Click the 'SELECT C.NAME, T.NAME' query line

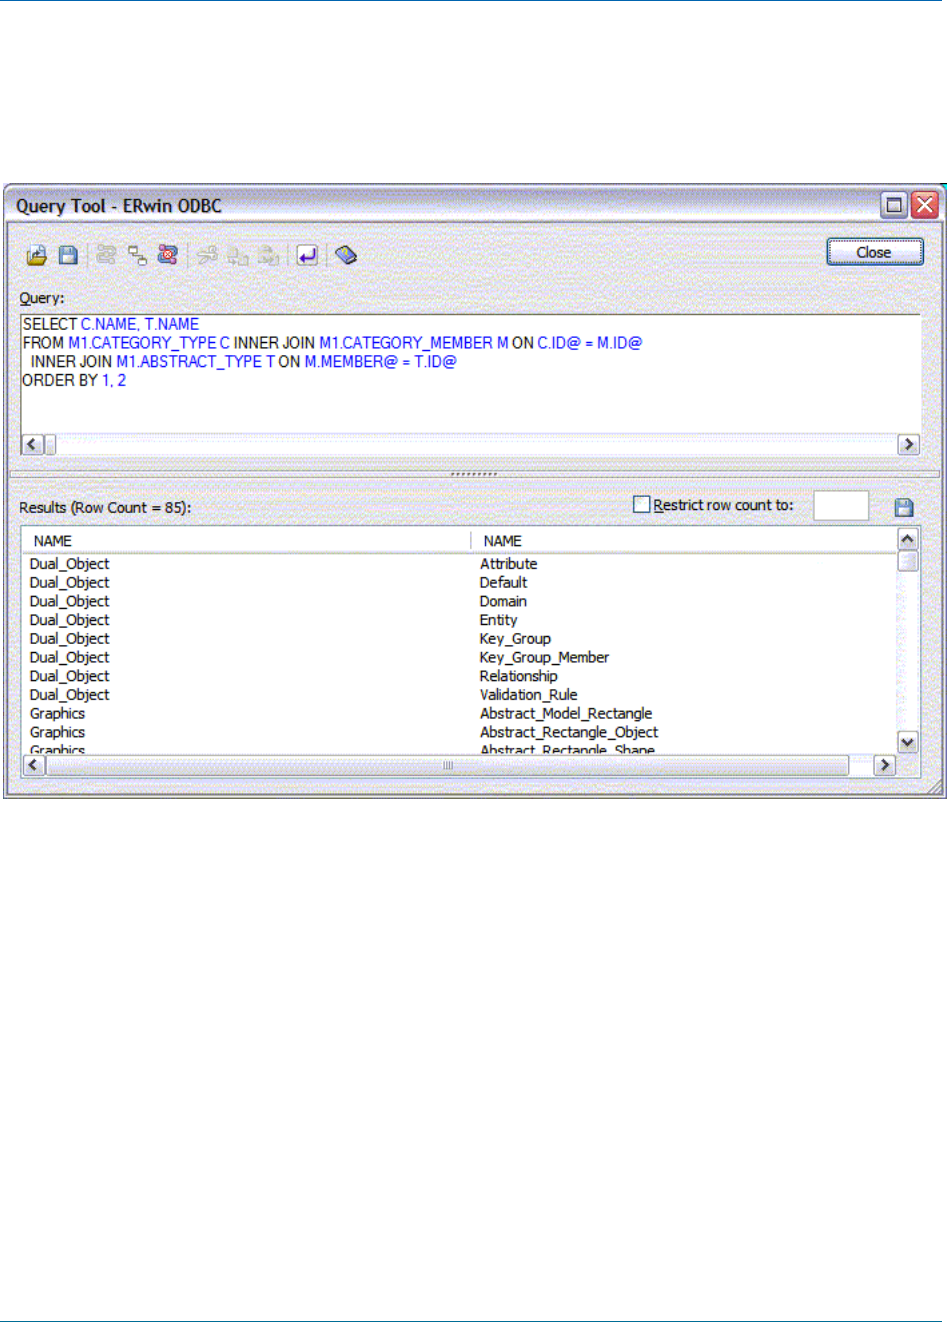tap(111, 324)
